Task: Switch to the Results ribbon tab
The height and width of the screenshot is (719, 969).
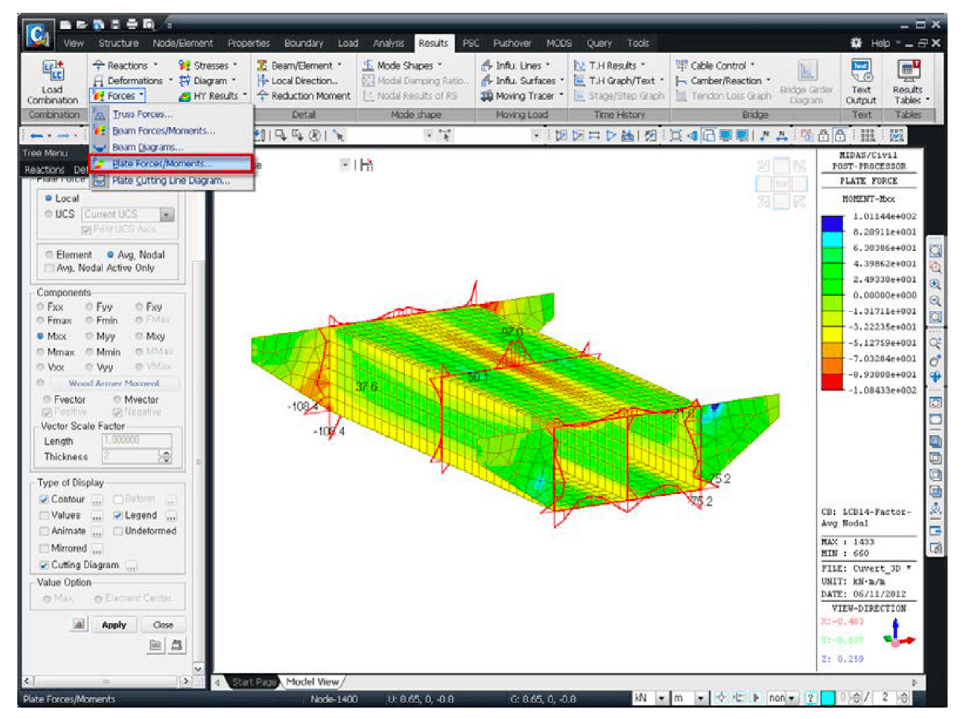Action: 433,43
